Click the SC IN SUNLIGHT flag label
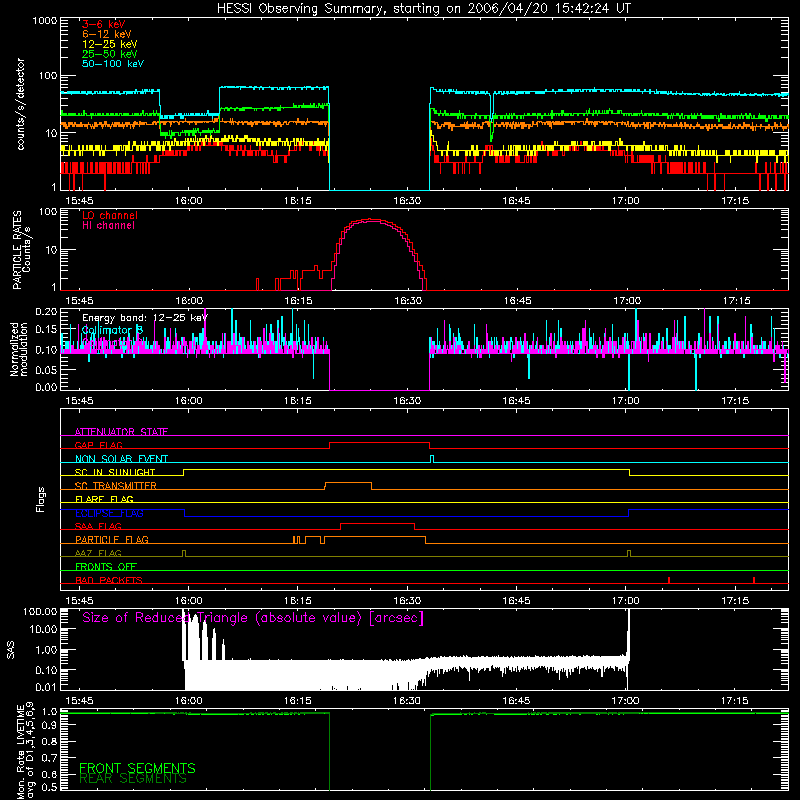 point(115,472)
